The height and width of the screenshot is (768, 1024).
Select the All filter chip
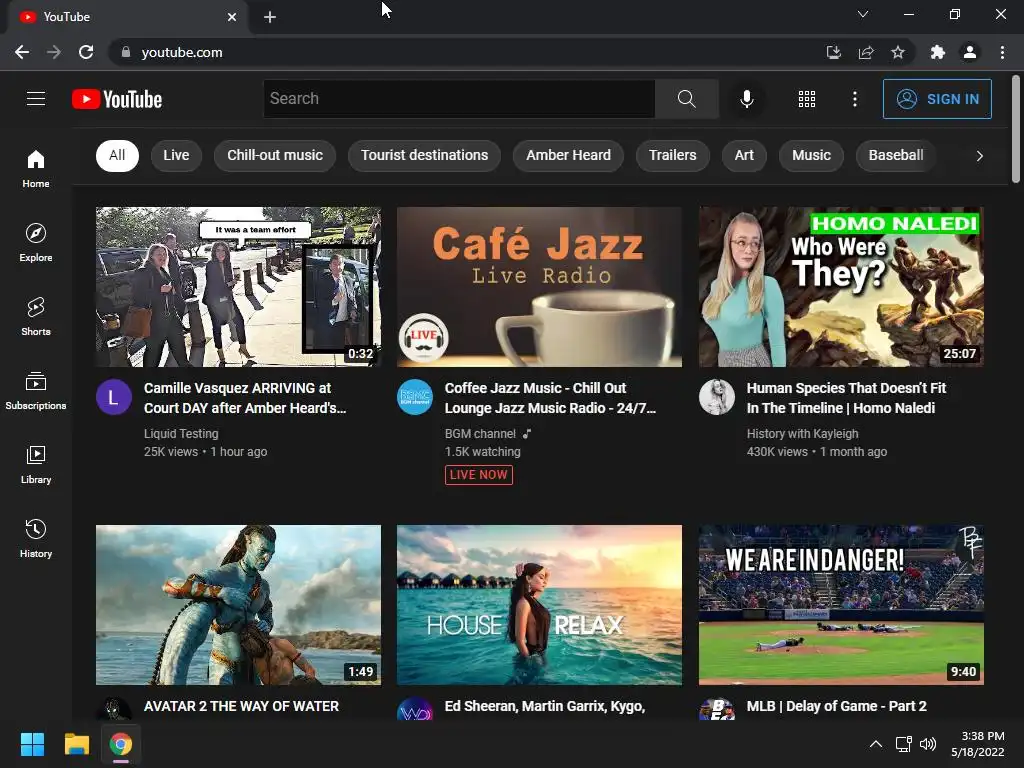pyautogui.click(x=118, y=155)
